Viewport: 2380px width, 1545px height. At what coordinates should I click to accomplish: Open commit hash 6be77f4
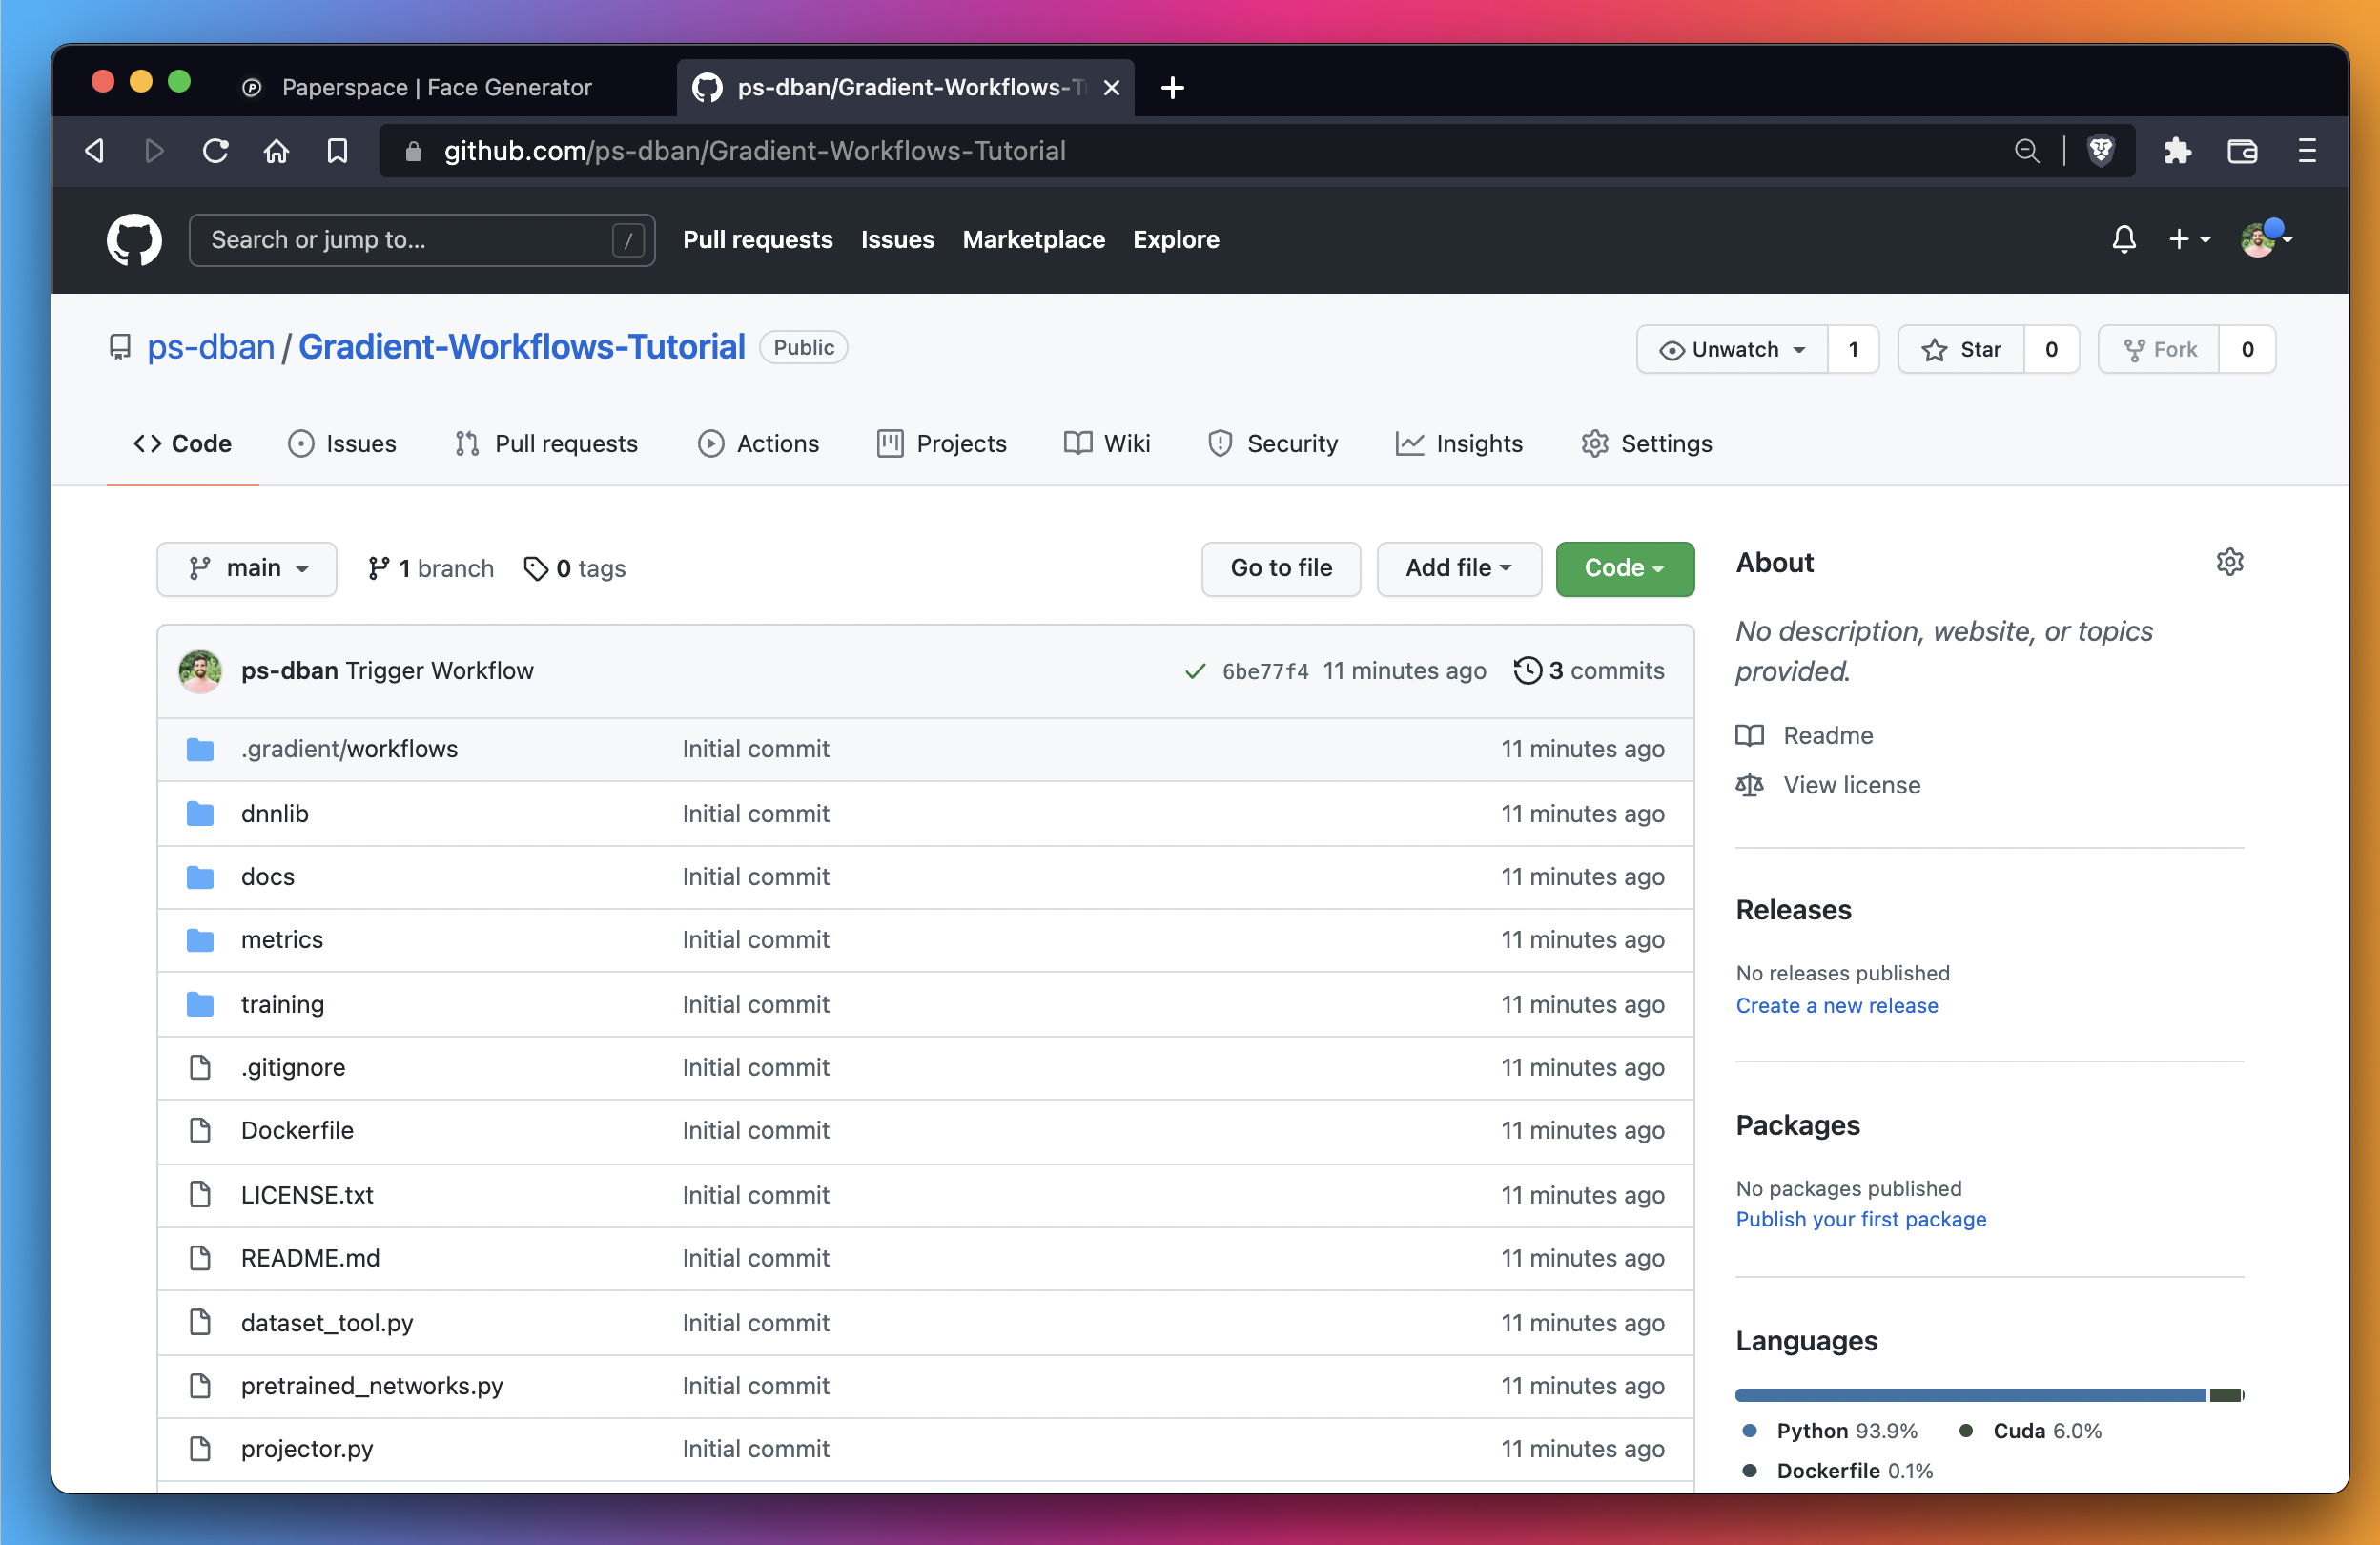tap(1265, 671)
